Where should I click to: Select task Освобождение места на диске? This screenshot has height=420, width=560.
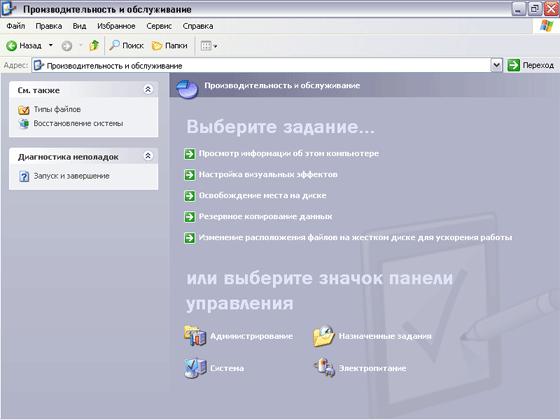(x=262, y=196)
